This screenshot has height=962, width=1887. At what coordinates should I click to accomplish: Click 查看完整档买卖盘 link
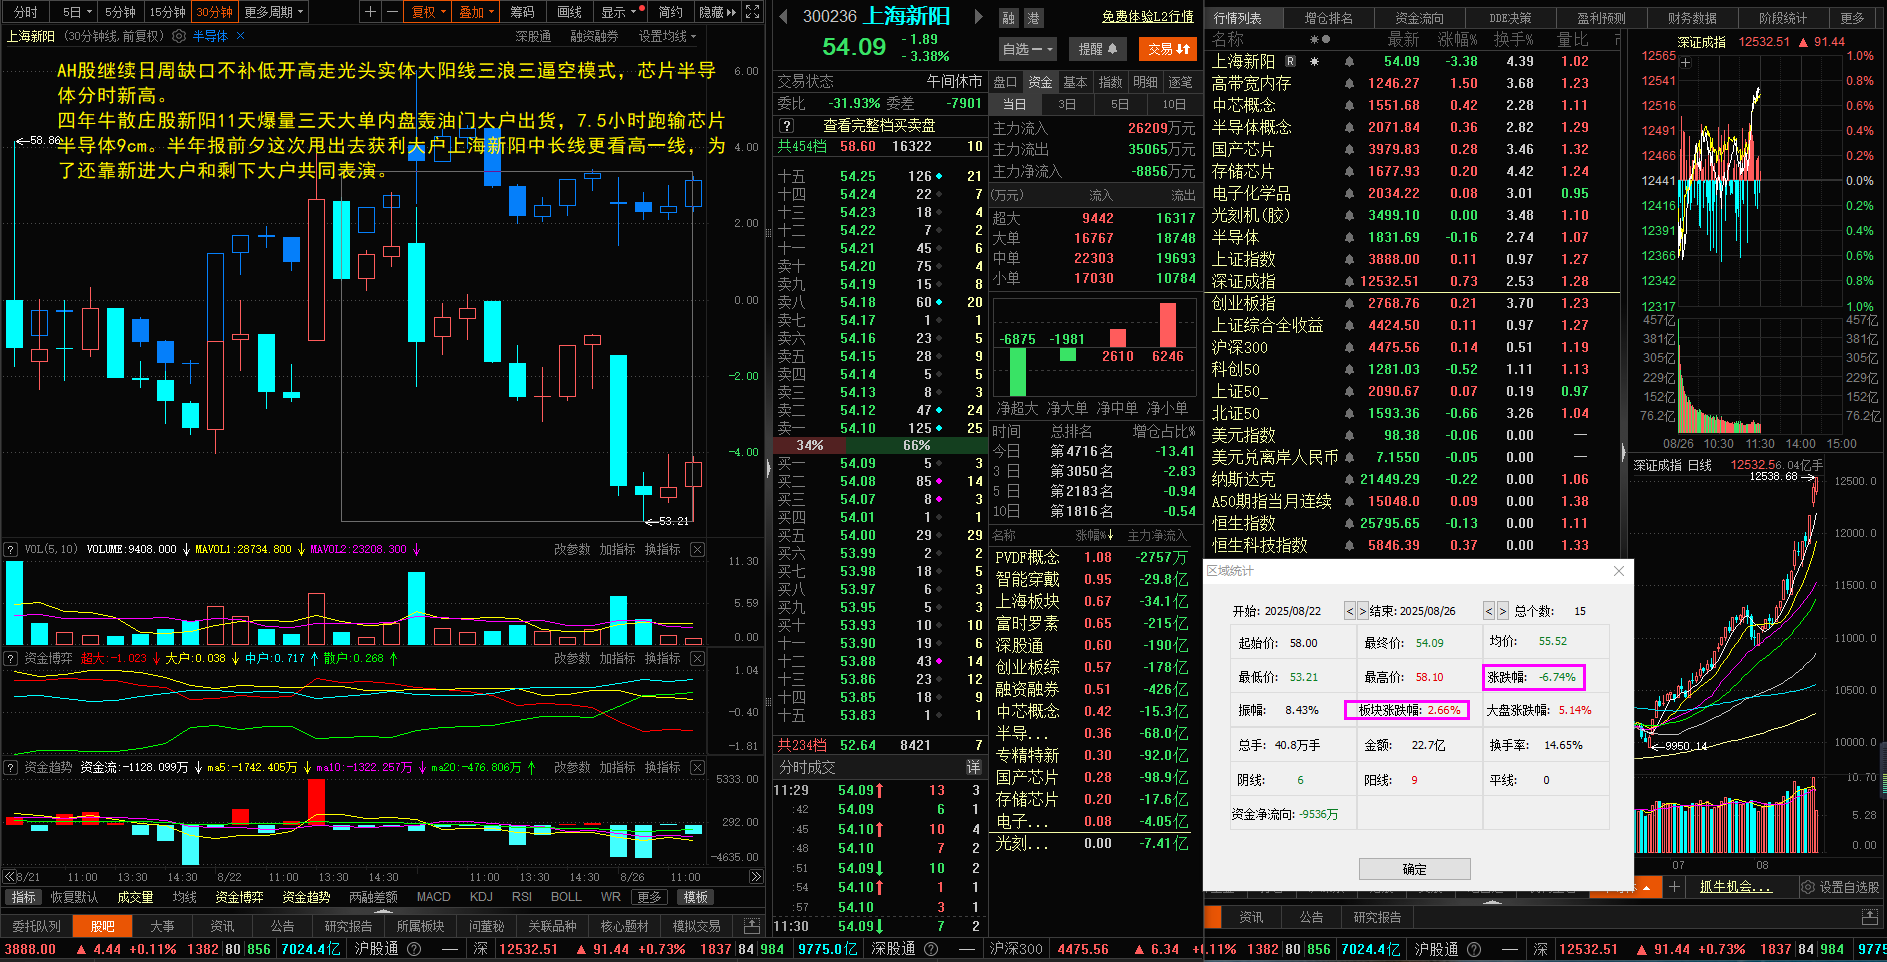tap(879, 126)
